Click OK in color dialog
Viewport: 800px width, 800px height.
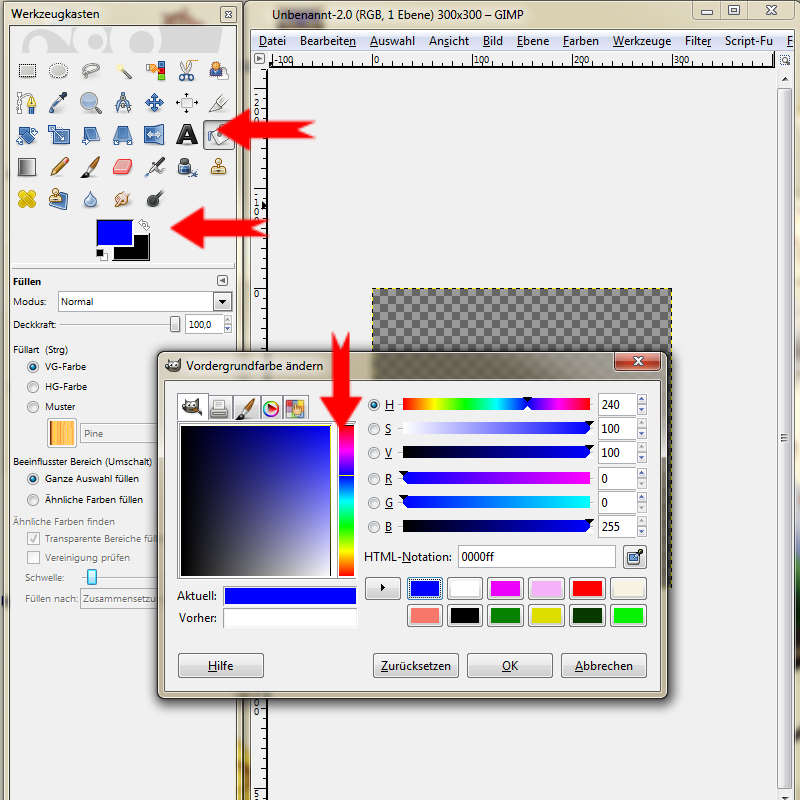point(510,666)
